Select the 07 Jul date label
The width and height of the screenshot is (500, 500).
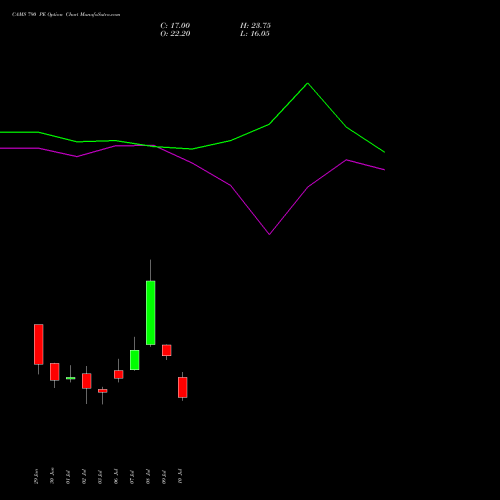pos(132,477)
